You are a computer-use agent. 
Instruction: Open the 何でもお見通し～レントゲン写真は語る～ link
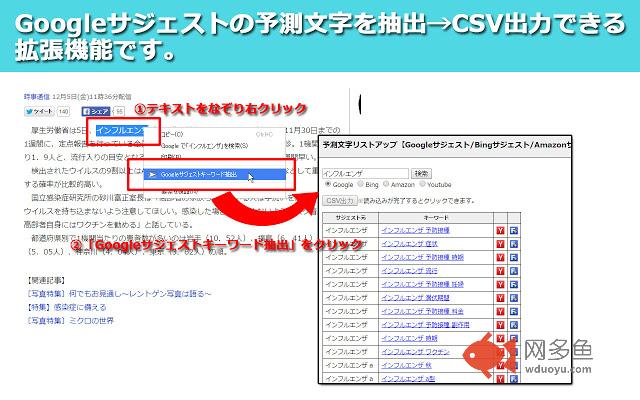tap(140, 293)
